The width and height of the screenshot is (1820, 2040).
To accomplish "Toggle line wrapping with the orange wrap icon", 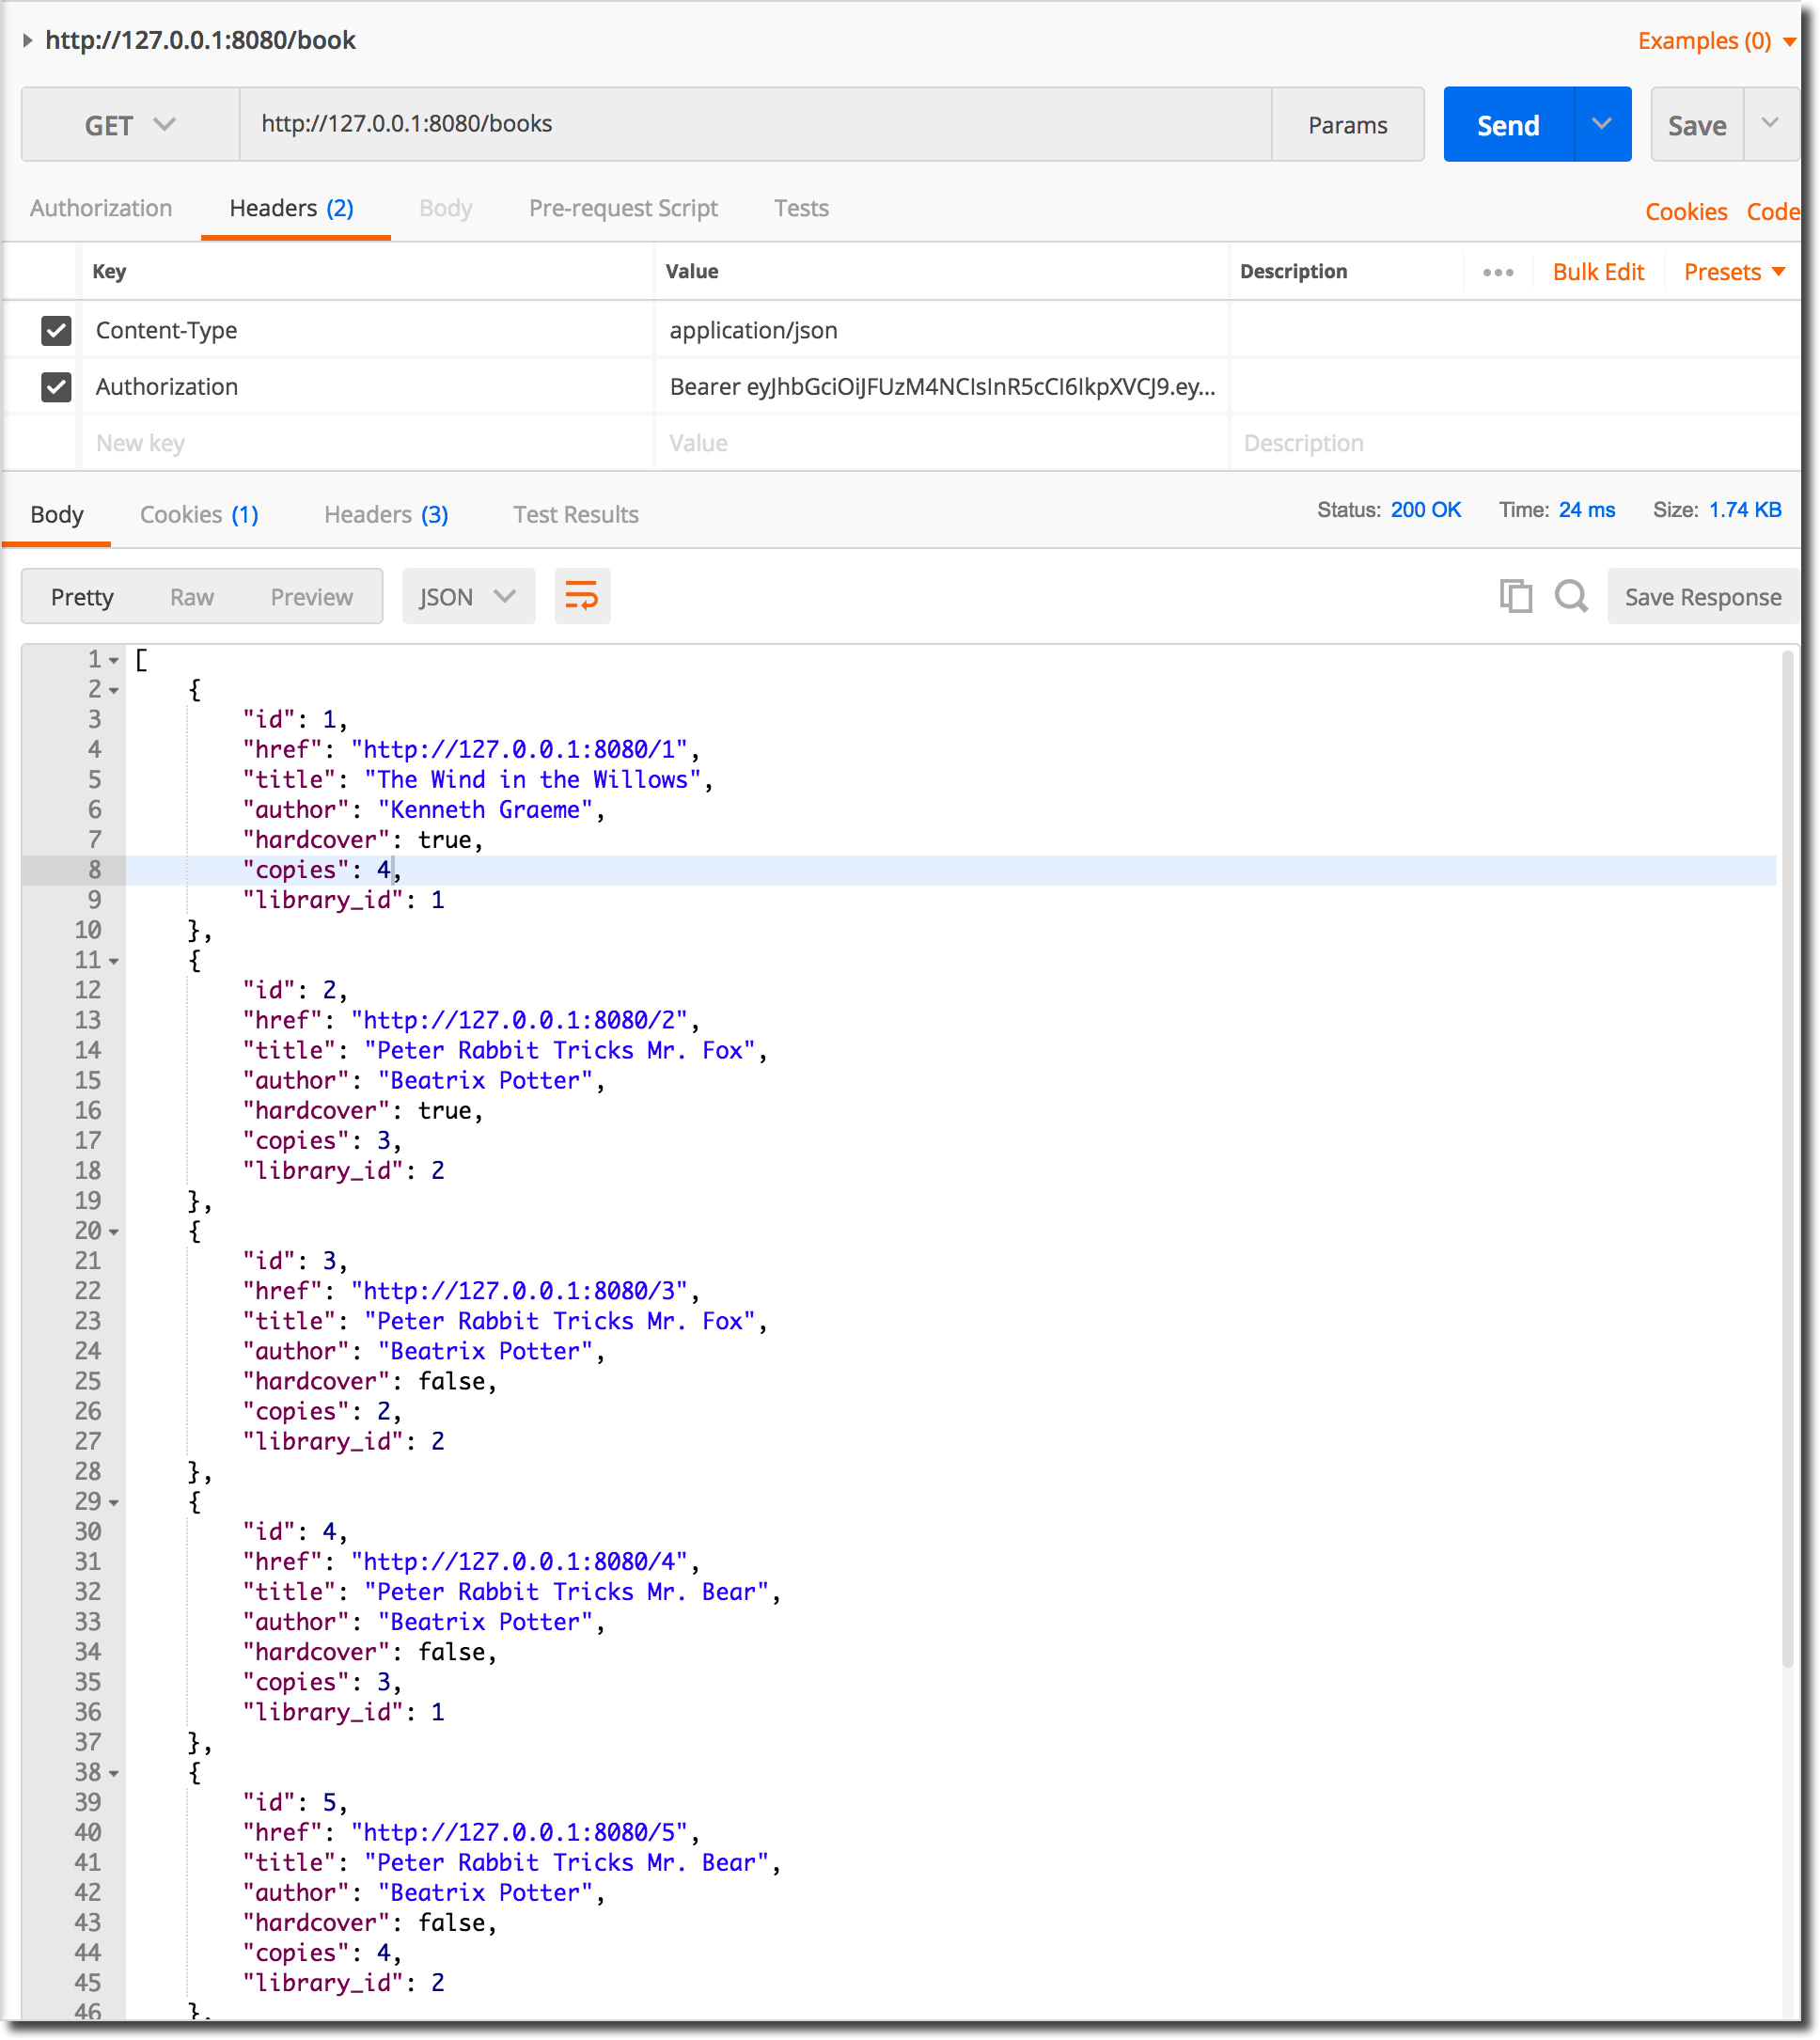I will pyautogui.click(x=582, y=596).
